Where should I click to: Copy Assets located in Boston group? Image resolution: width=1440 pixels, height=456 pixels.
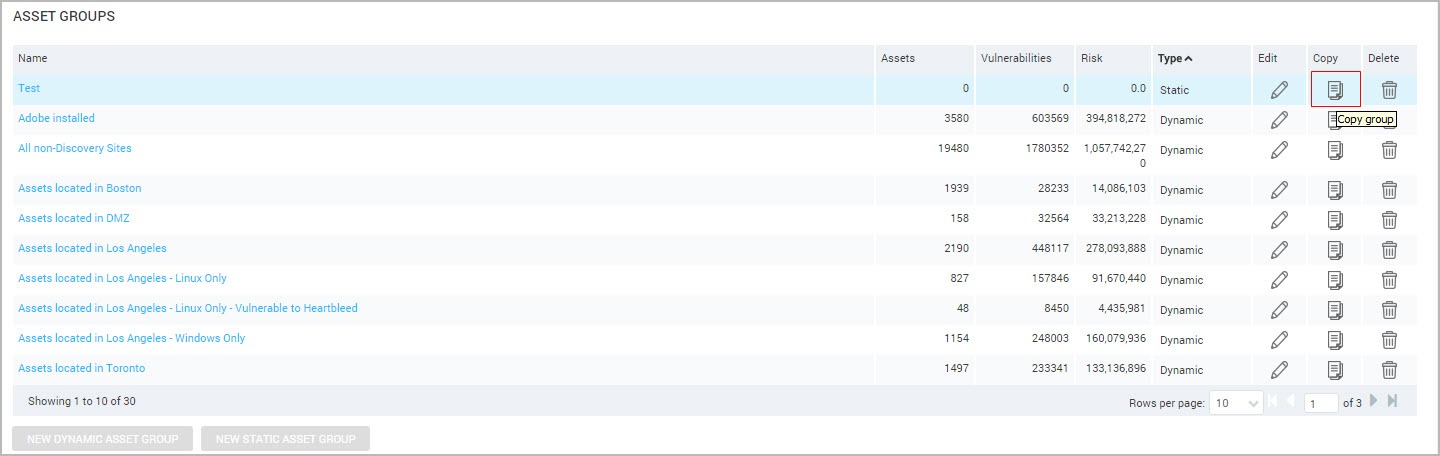(x=1335, y=190)
